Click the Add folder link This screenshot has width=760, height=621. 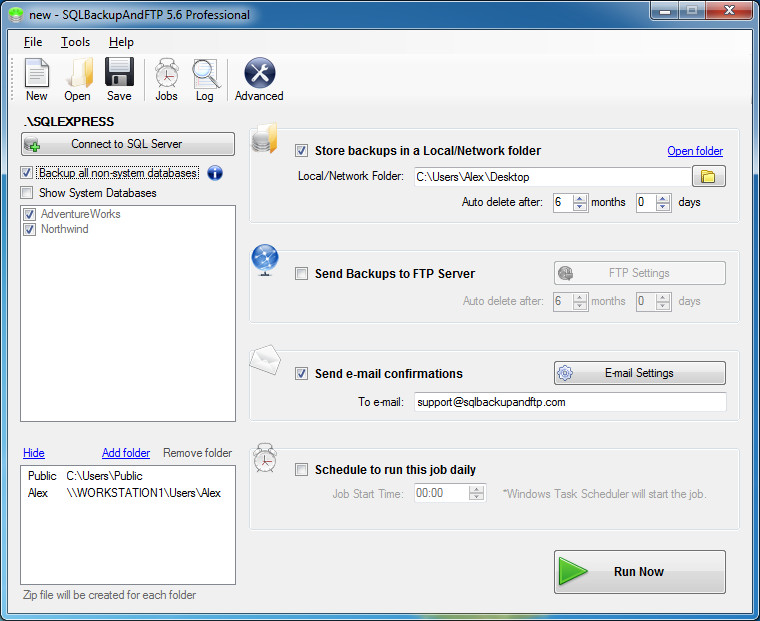click(126, 453)
